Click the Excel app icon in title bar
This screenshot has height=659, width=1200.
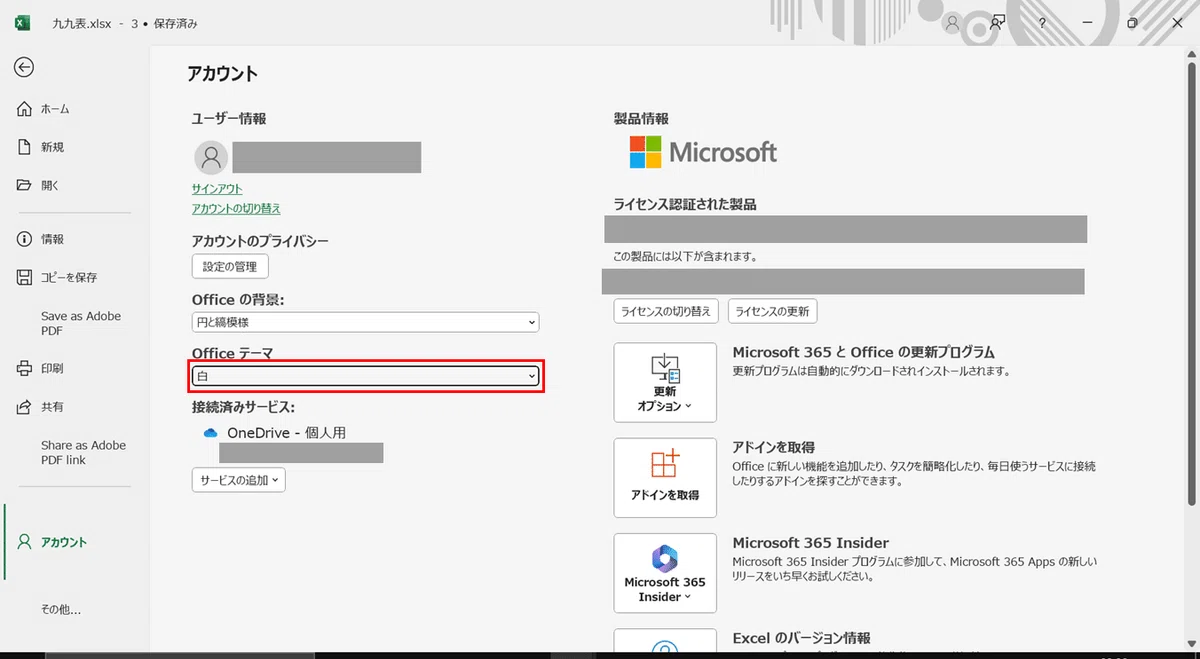(x=22, y=22)
